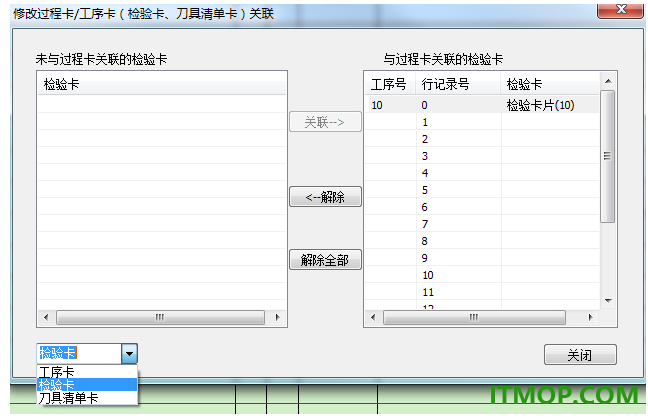Click the right table scroll right arrow
This screenshot has height=418, width=648.
(x=591, y=317)
